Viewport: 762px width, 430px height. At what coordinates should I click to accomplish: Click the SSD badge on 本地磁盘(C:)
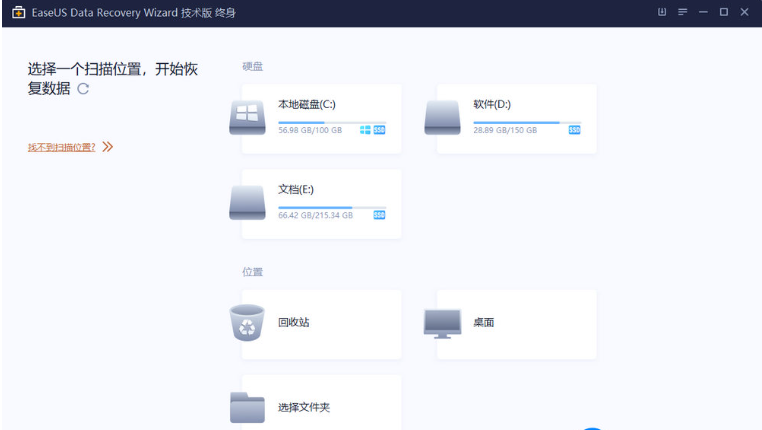click(x=380, y=130)
